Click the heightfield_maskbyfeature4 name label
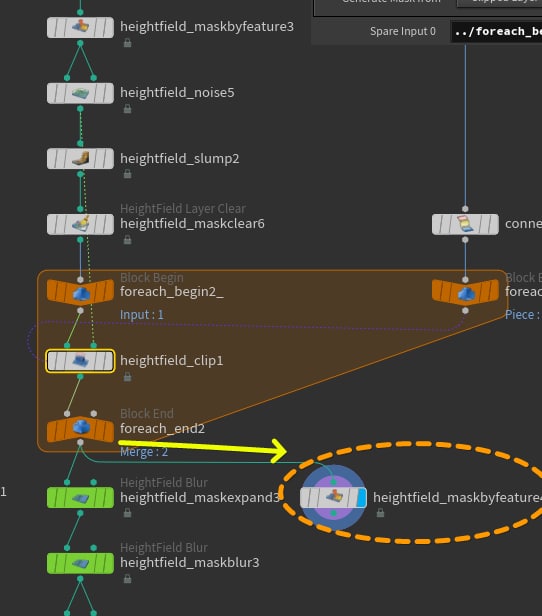 458,498
